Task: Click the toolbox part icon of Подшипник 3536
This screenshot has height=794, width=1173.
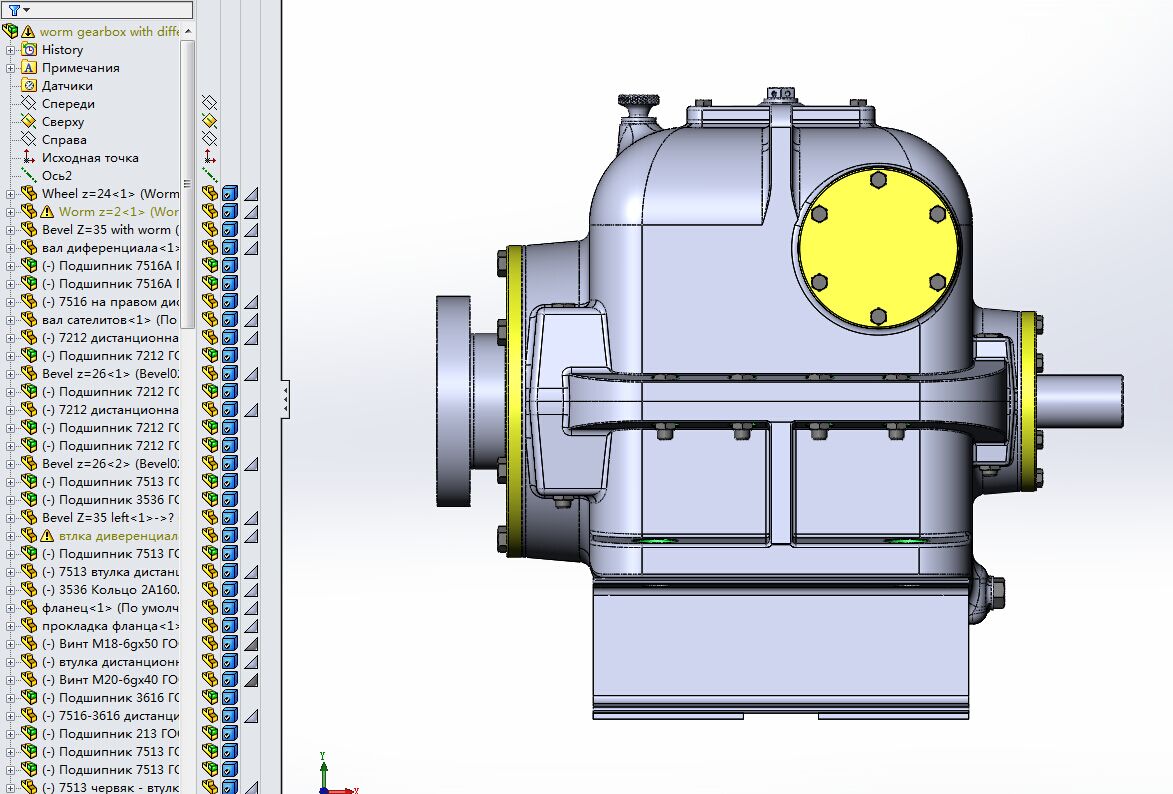Action: click(x=29, y=499)
